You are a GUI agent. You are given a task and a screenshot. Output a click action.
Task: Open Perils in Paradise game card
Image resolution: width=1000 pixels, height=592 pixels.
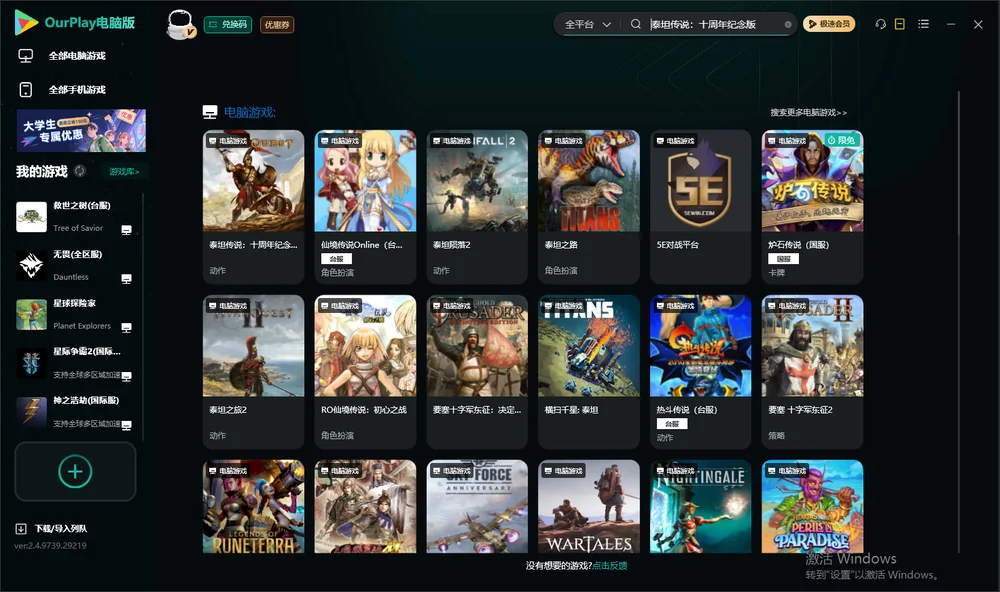tap(812, 507)
